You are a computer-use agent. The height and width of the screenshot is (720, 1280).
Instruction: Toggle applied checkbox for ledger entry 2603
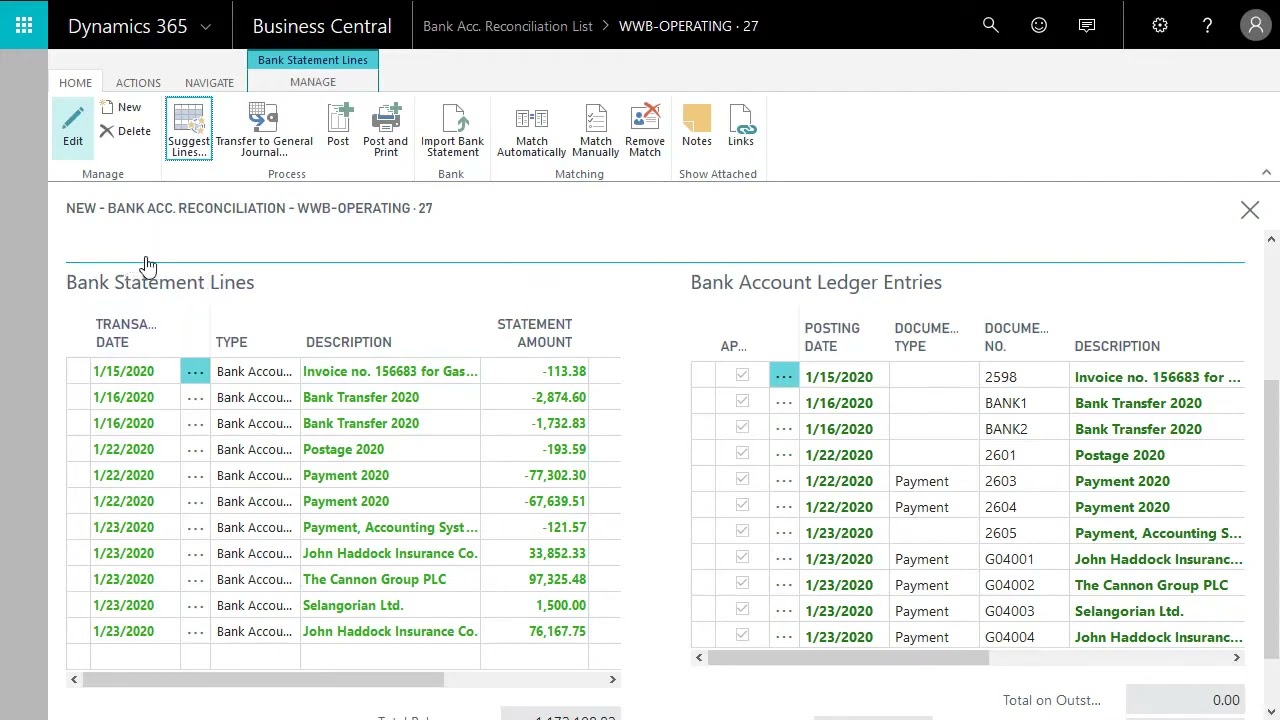pyautogui.click(x=742, y=479)
